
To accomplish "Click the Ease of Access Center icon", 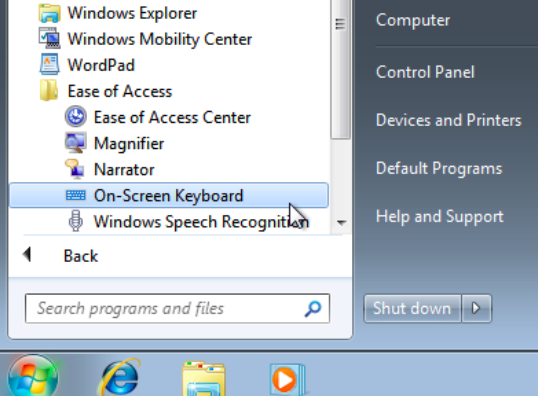I will [x=75, y=117].
